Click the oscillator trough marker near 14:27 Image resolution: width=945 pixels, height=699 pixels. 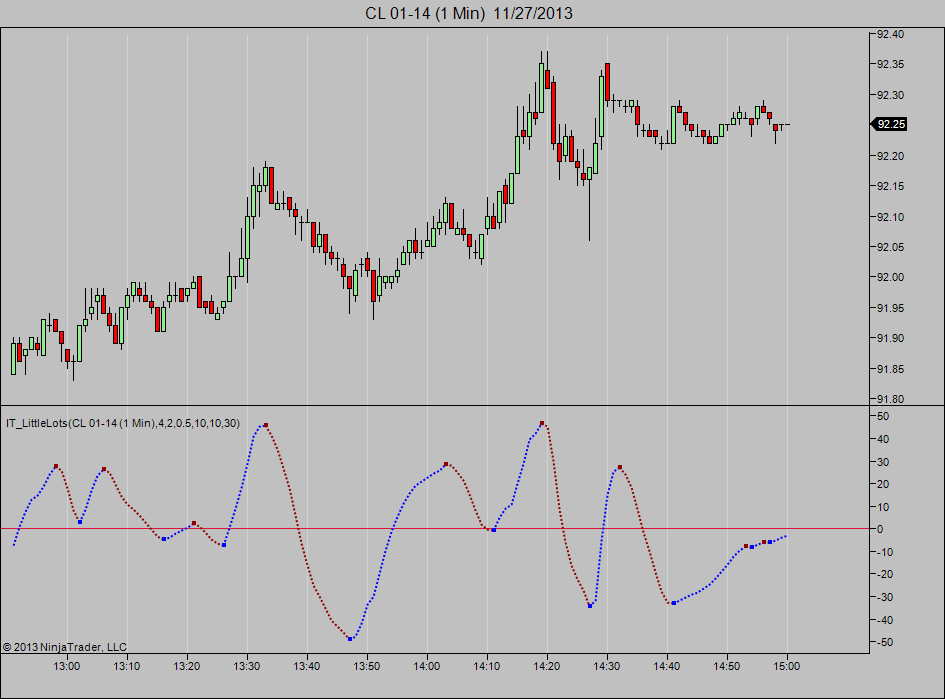click(590, 606)
